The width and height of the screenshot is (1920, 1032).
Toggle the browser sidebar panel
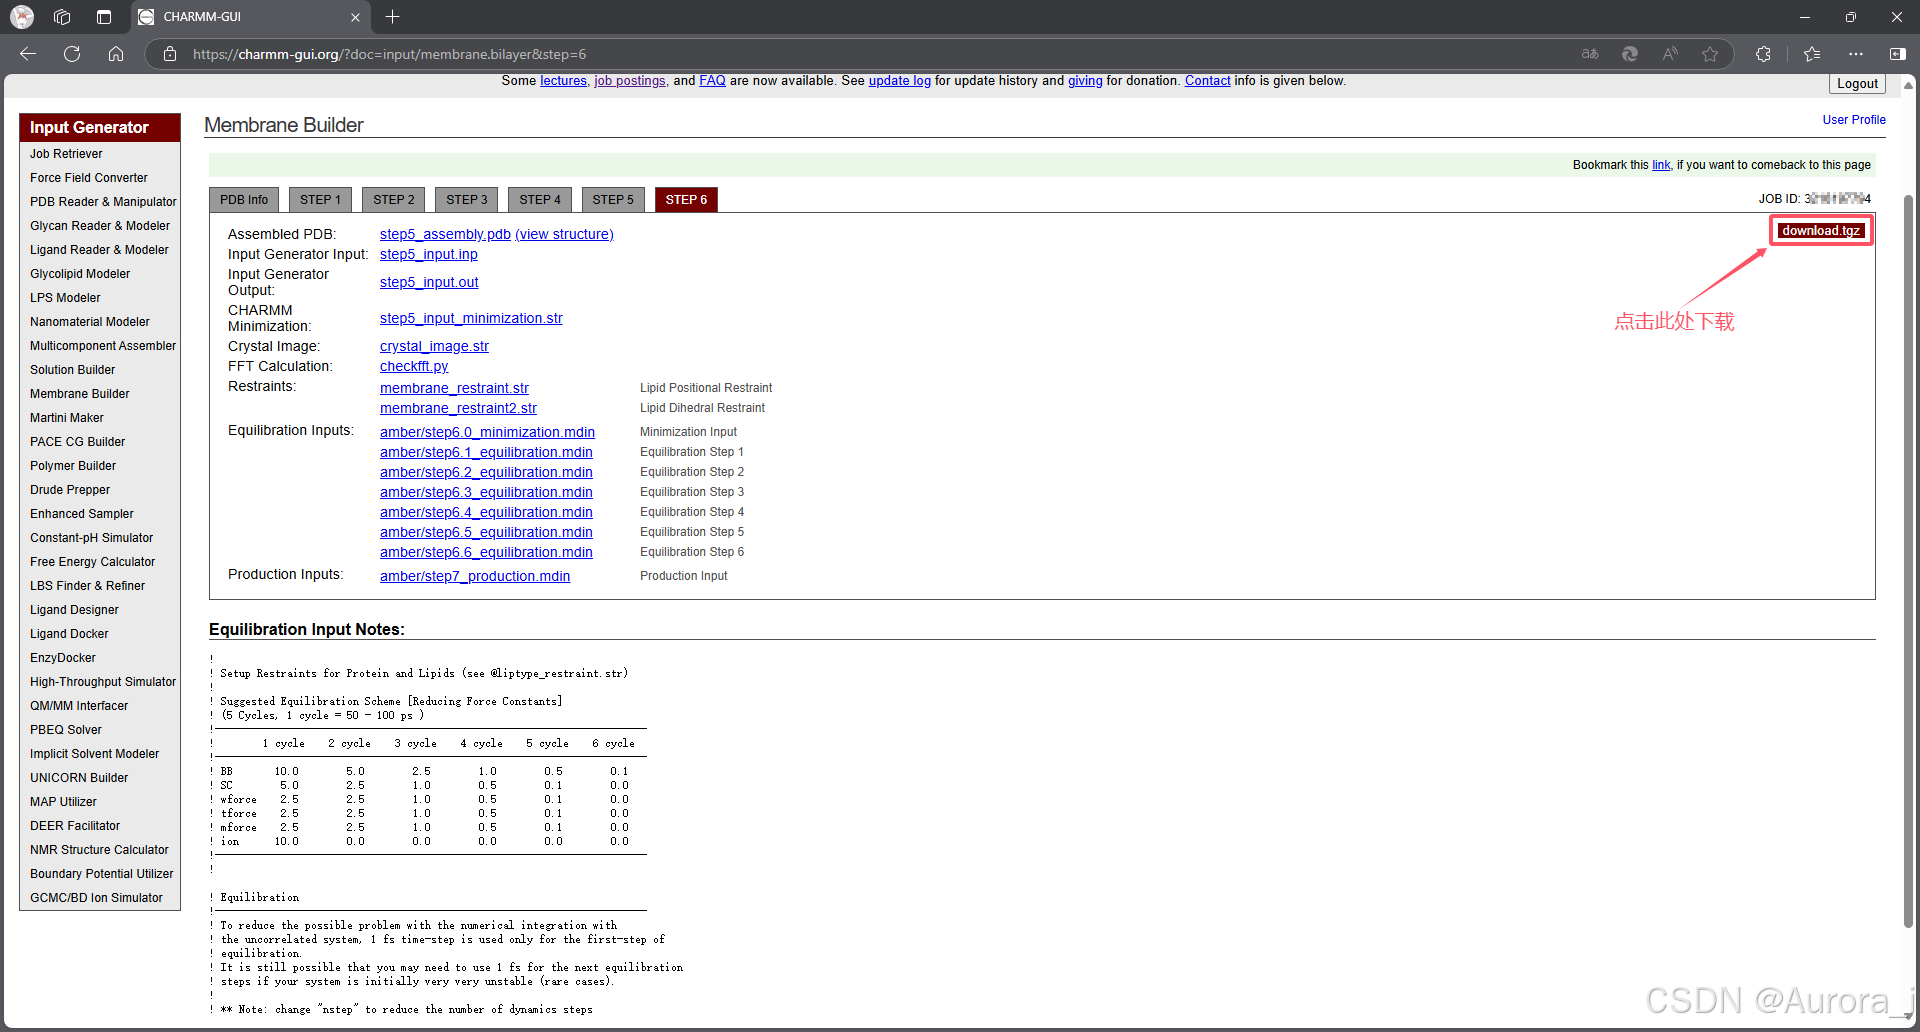(1897, 54)
